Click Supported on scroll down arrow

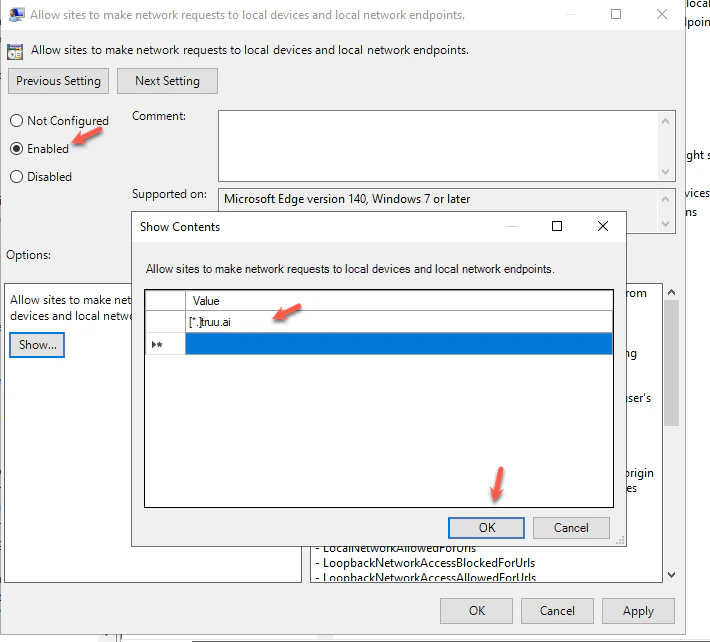(x=665, y=224)
